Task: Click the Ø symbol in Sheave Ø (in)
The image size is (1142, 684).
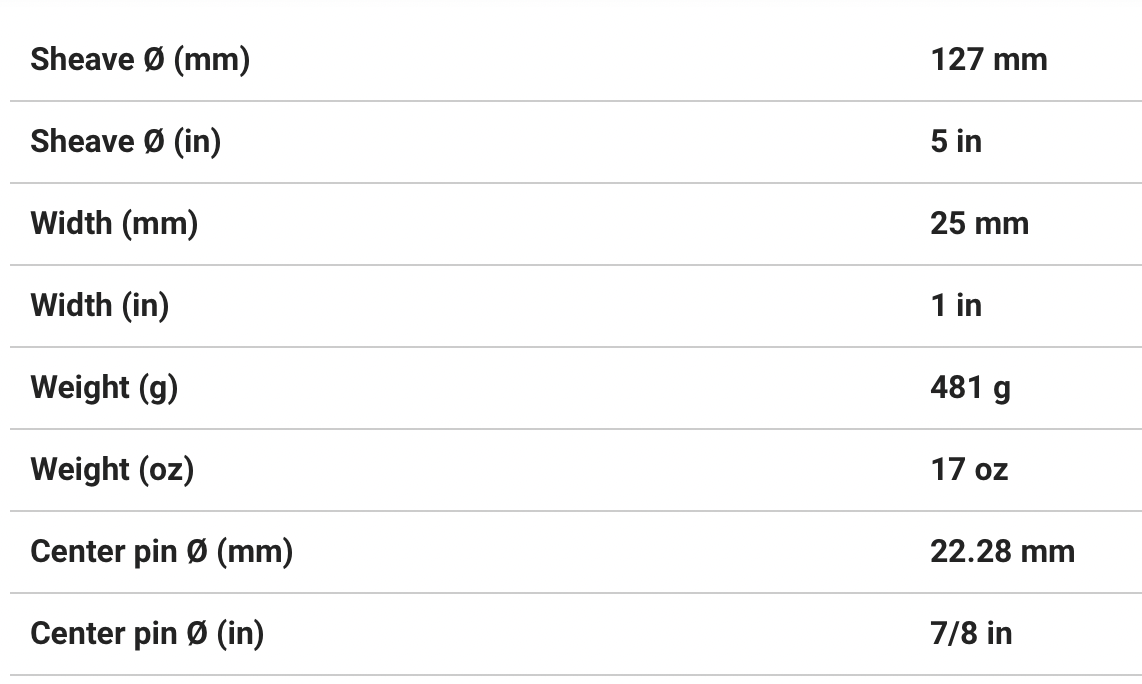Action: [x=153, y=142]
